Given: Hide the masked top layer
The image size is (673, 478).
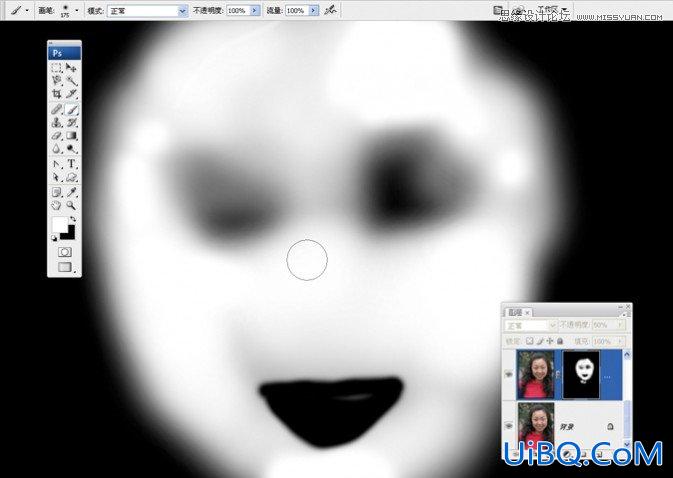Looking at the screenshot, I should click(509, 375).
